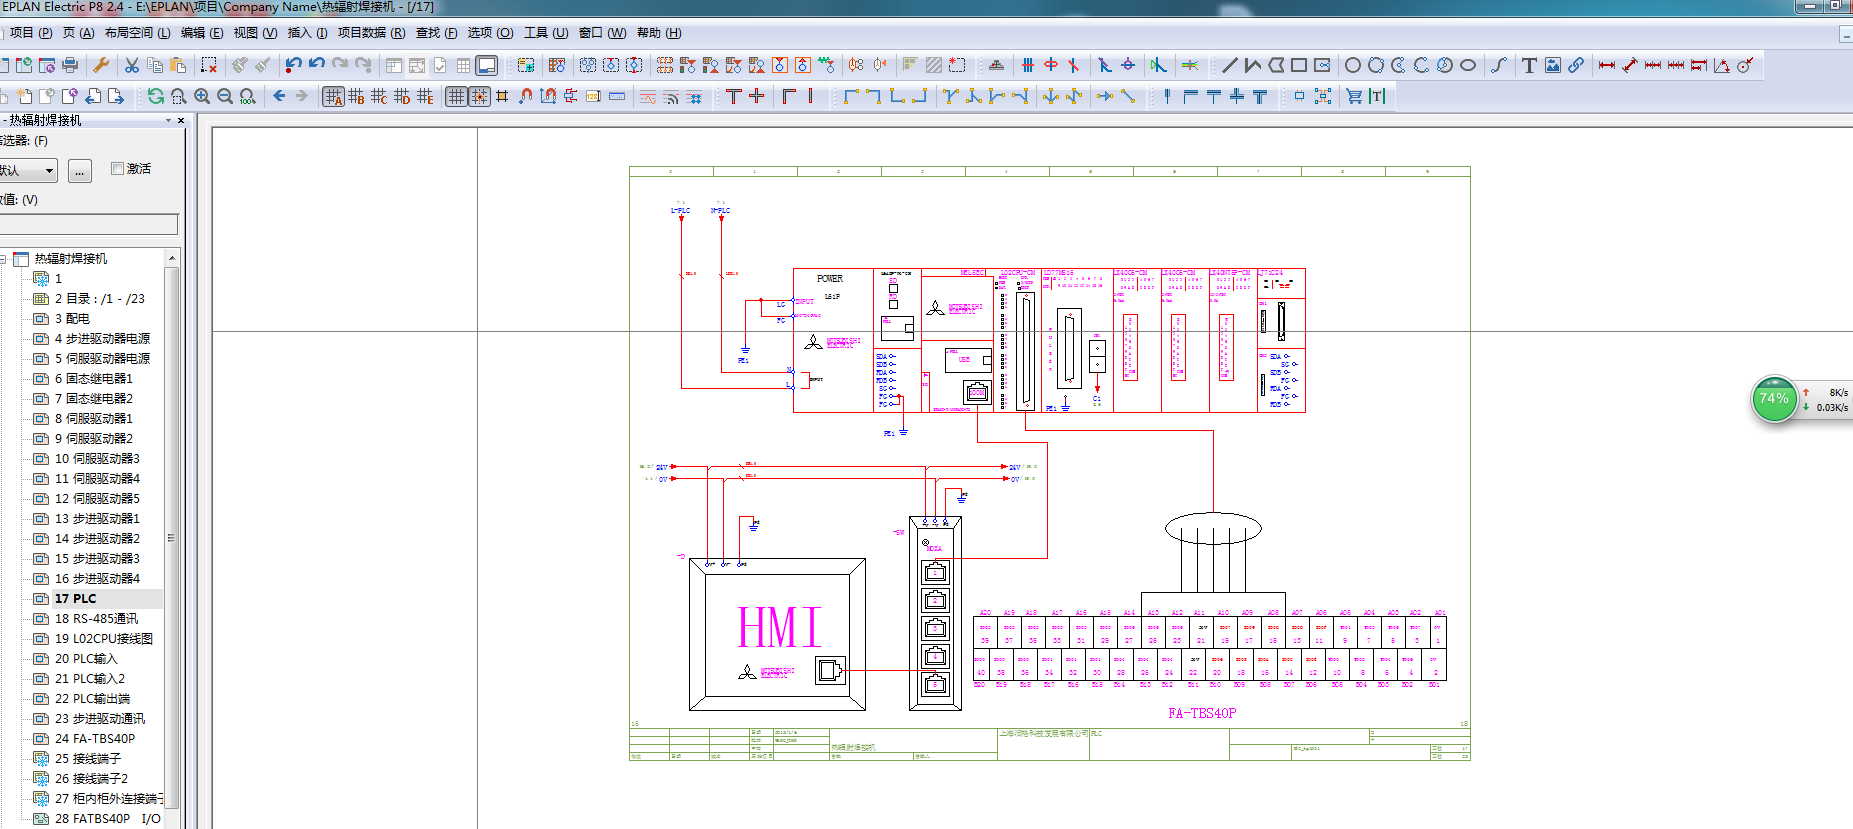This screenshot has width=1853, height=829.
Task: Select the Rectangle drawing tool
Action: coord(1299,66)
